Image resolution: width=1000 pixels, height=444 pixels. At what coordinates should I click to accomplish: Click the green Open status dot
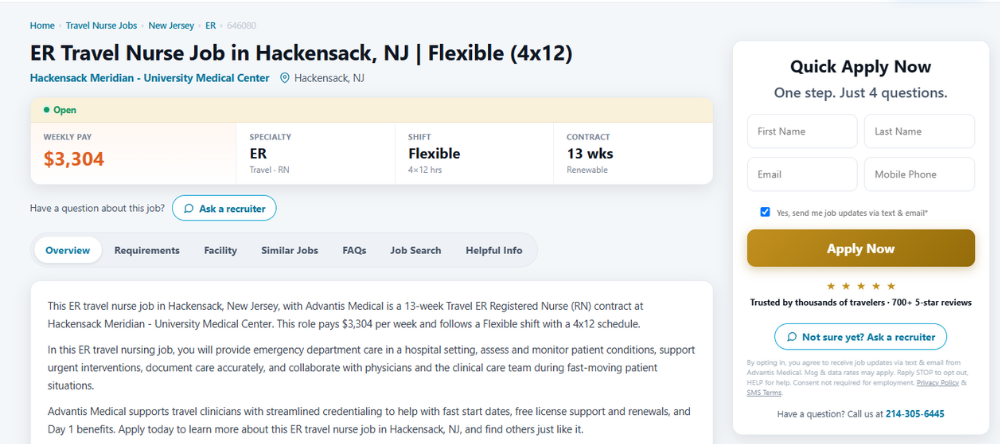(47, 110)
